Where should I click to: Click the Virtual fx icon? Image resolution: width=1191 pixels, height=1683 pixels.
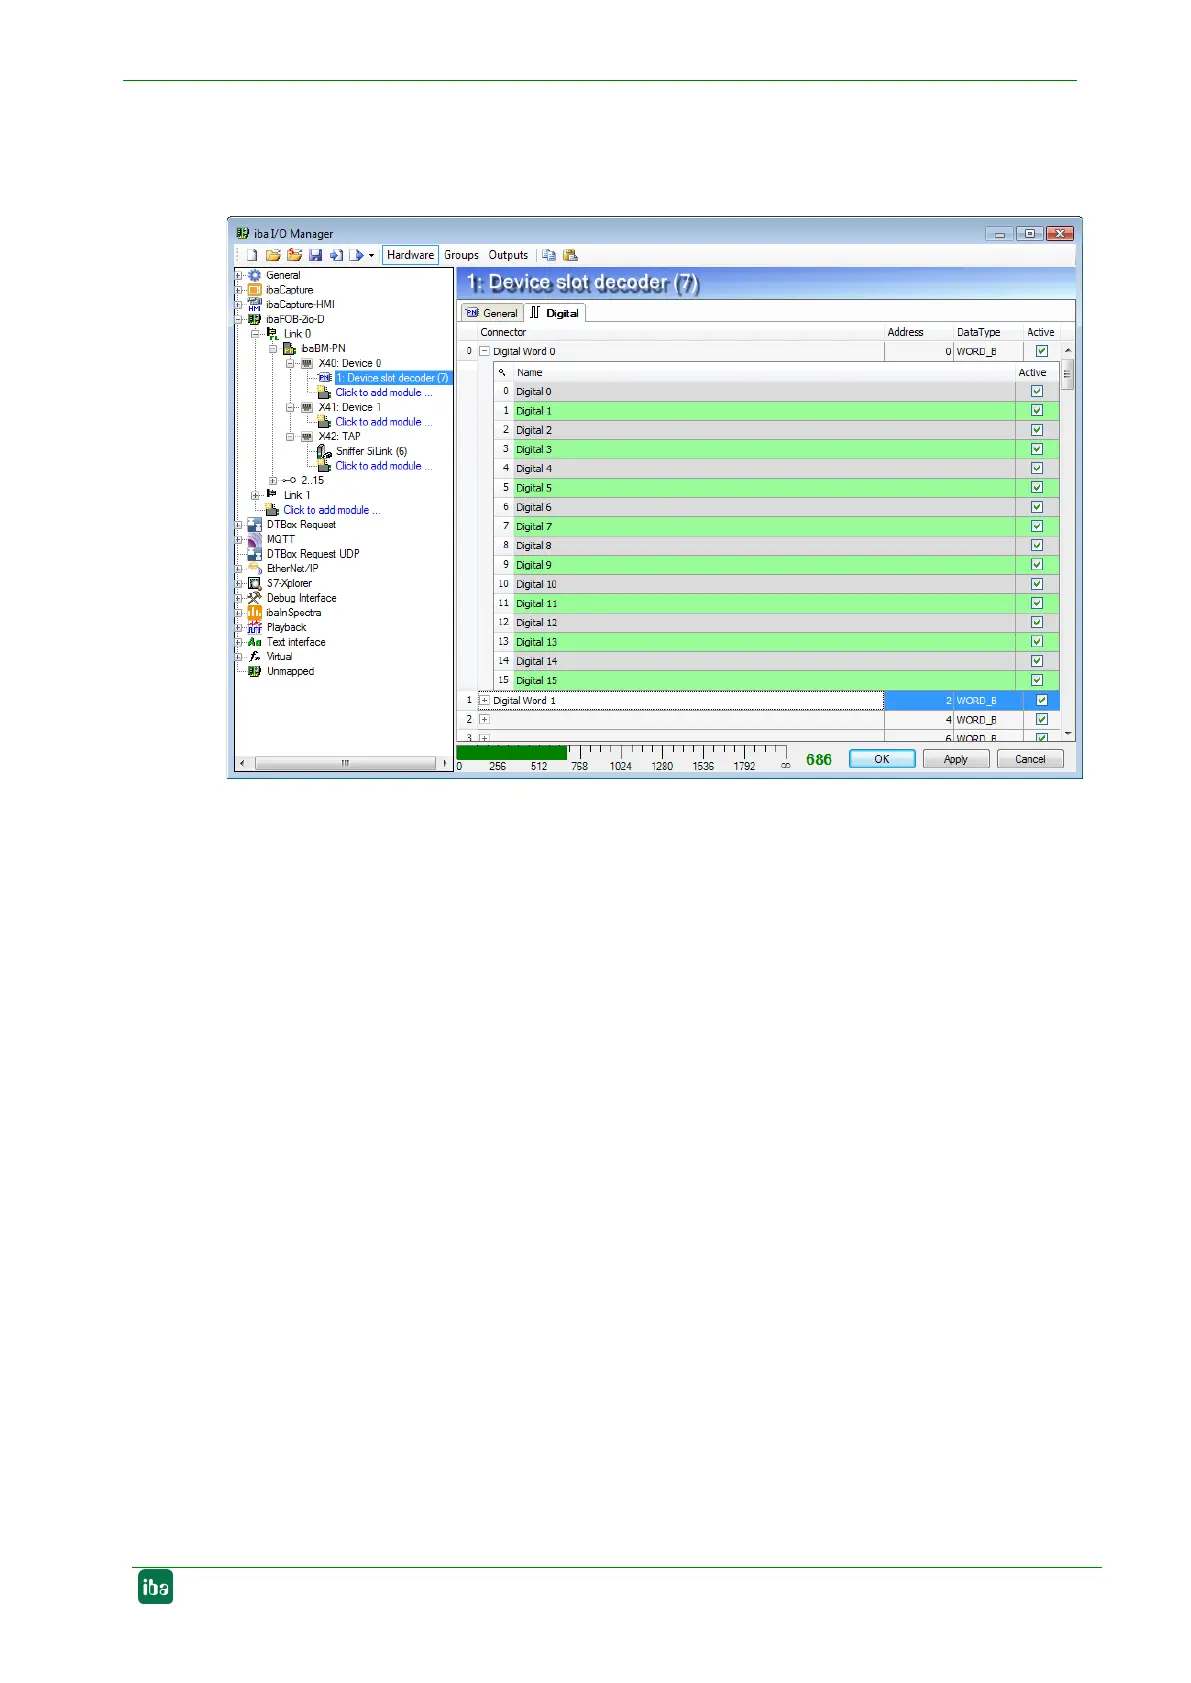click(x=254, y=656)
